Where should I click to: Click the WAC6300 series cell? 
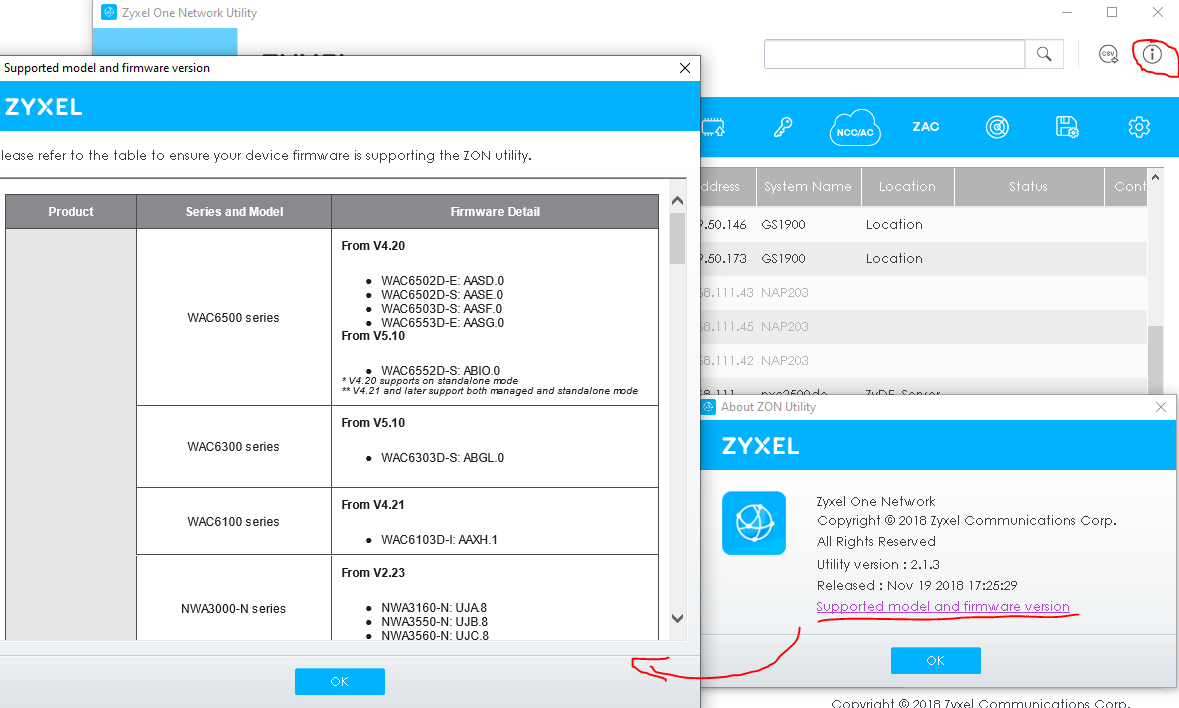click(x=234, y=446)
